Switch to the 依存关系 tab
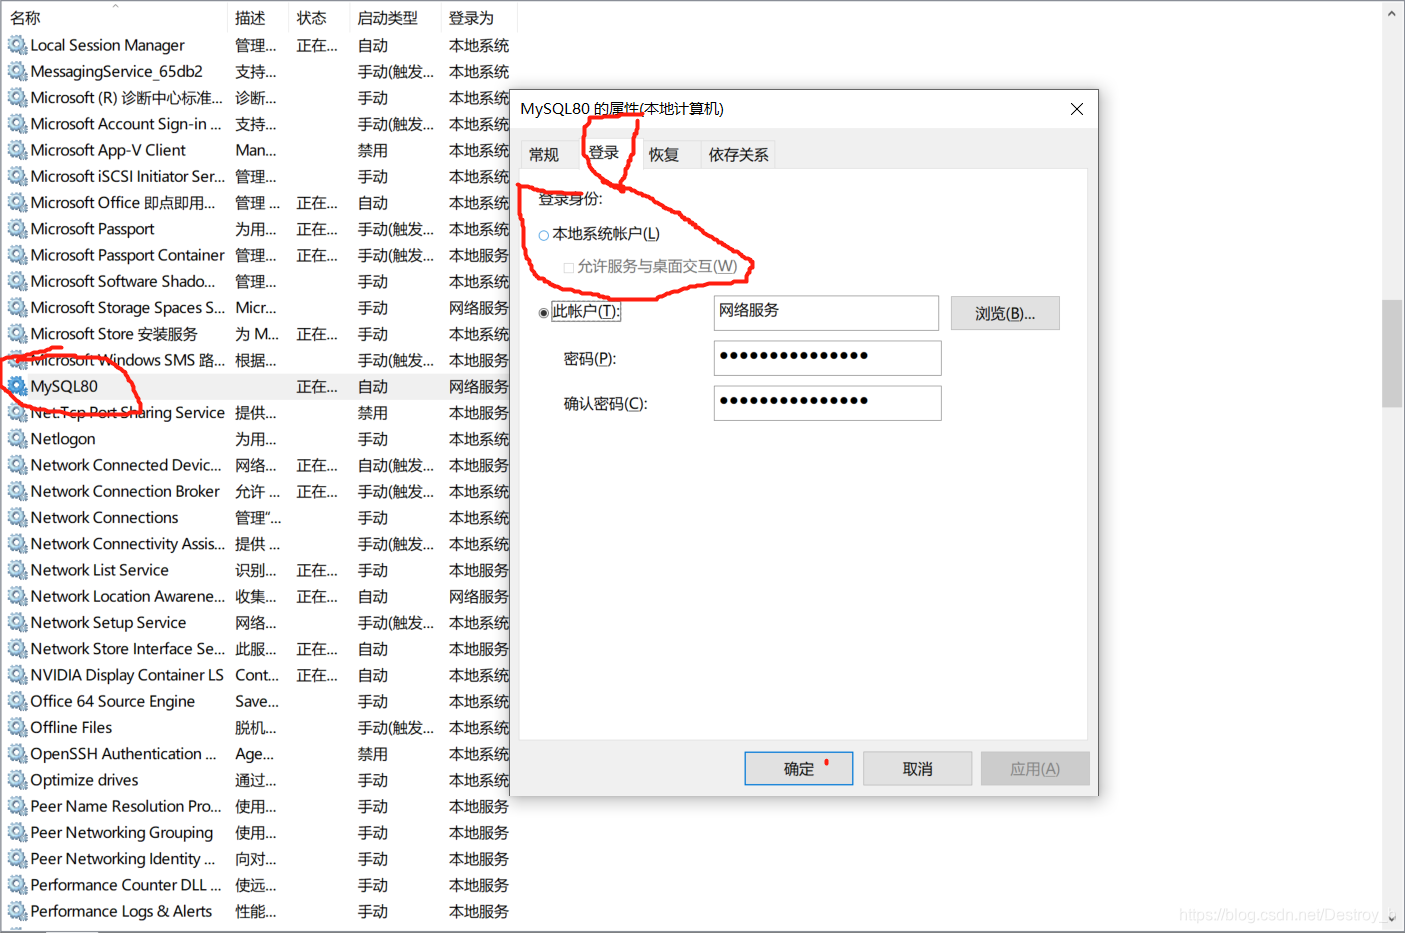 pos(739,154)
